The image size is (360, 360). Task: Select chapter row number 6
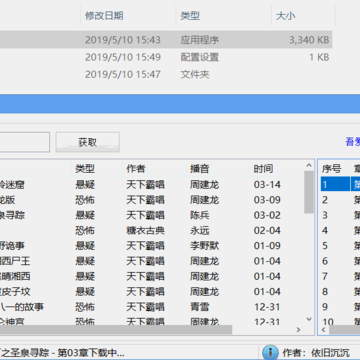tap(340, 261)
